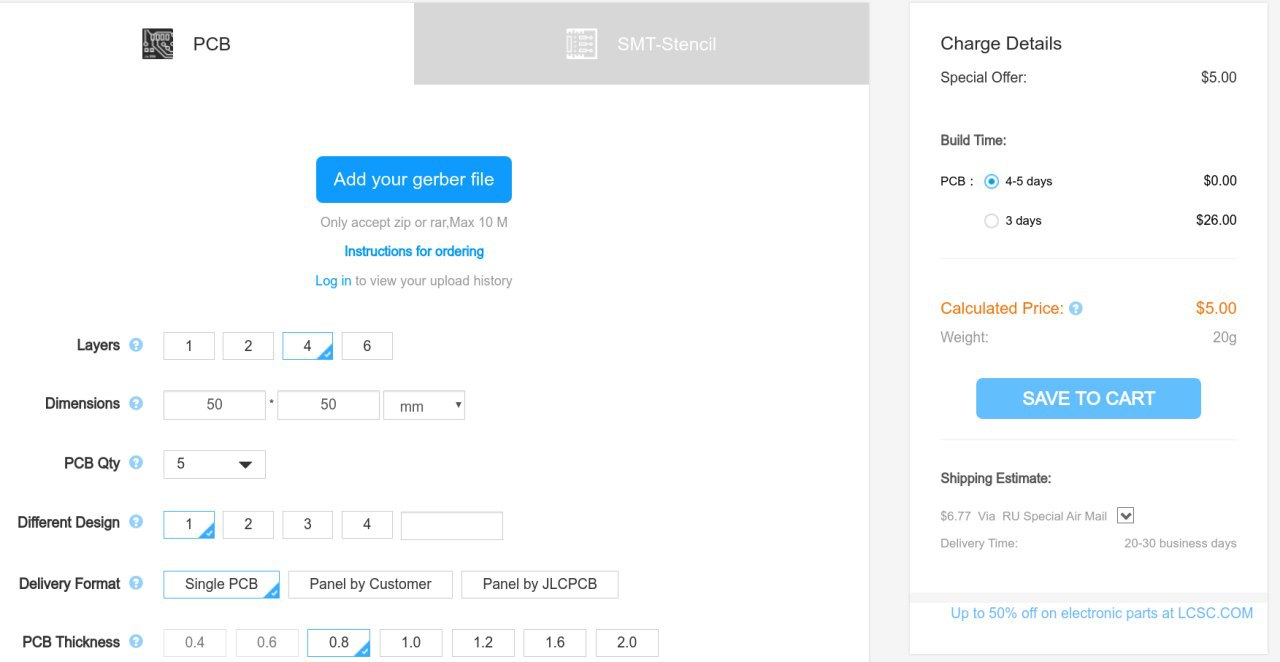The image size is (1280, 662).
Task: Select the 3 days build time
Action: pyautogui.click(x=991, y=221)
